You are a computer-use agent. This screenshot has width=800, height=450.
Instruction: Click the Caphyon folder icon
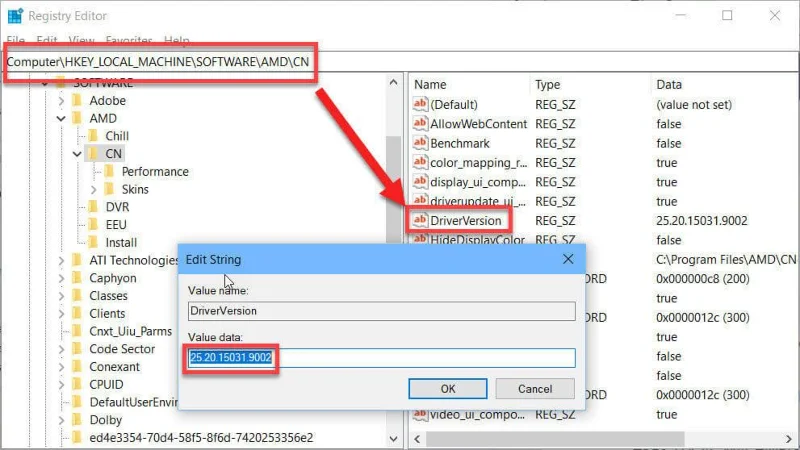[x=77, y=278]
